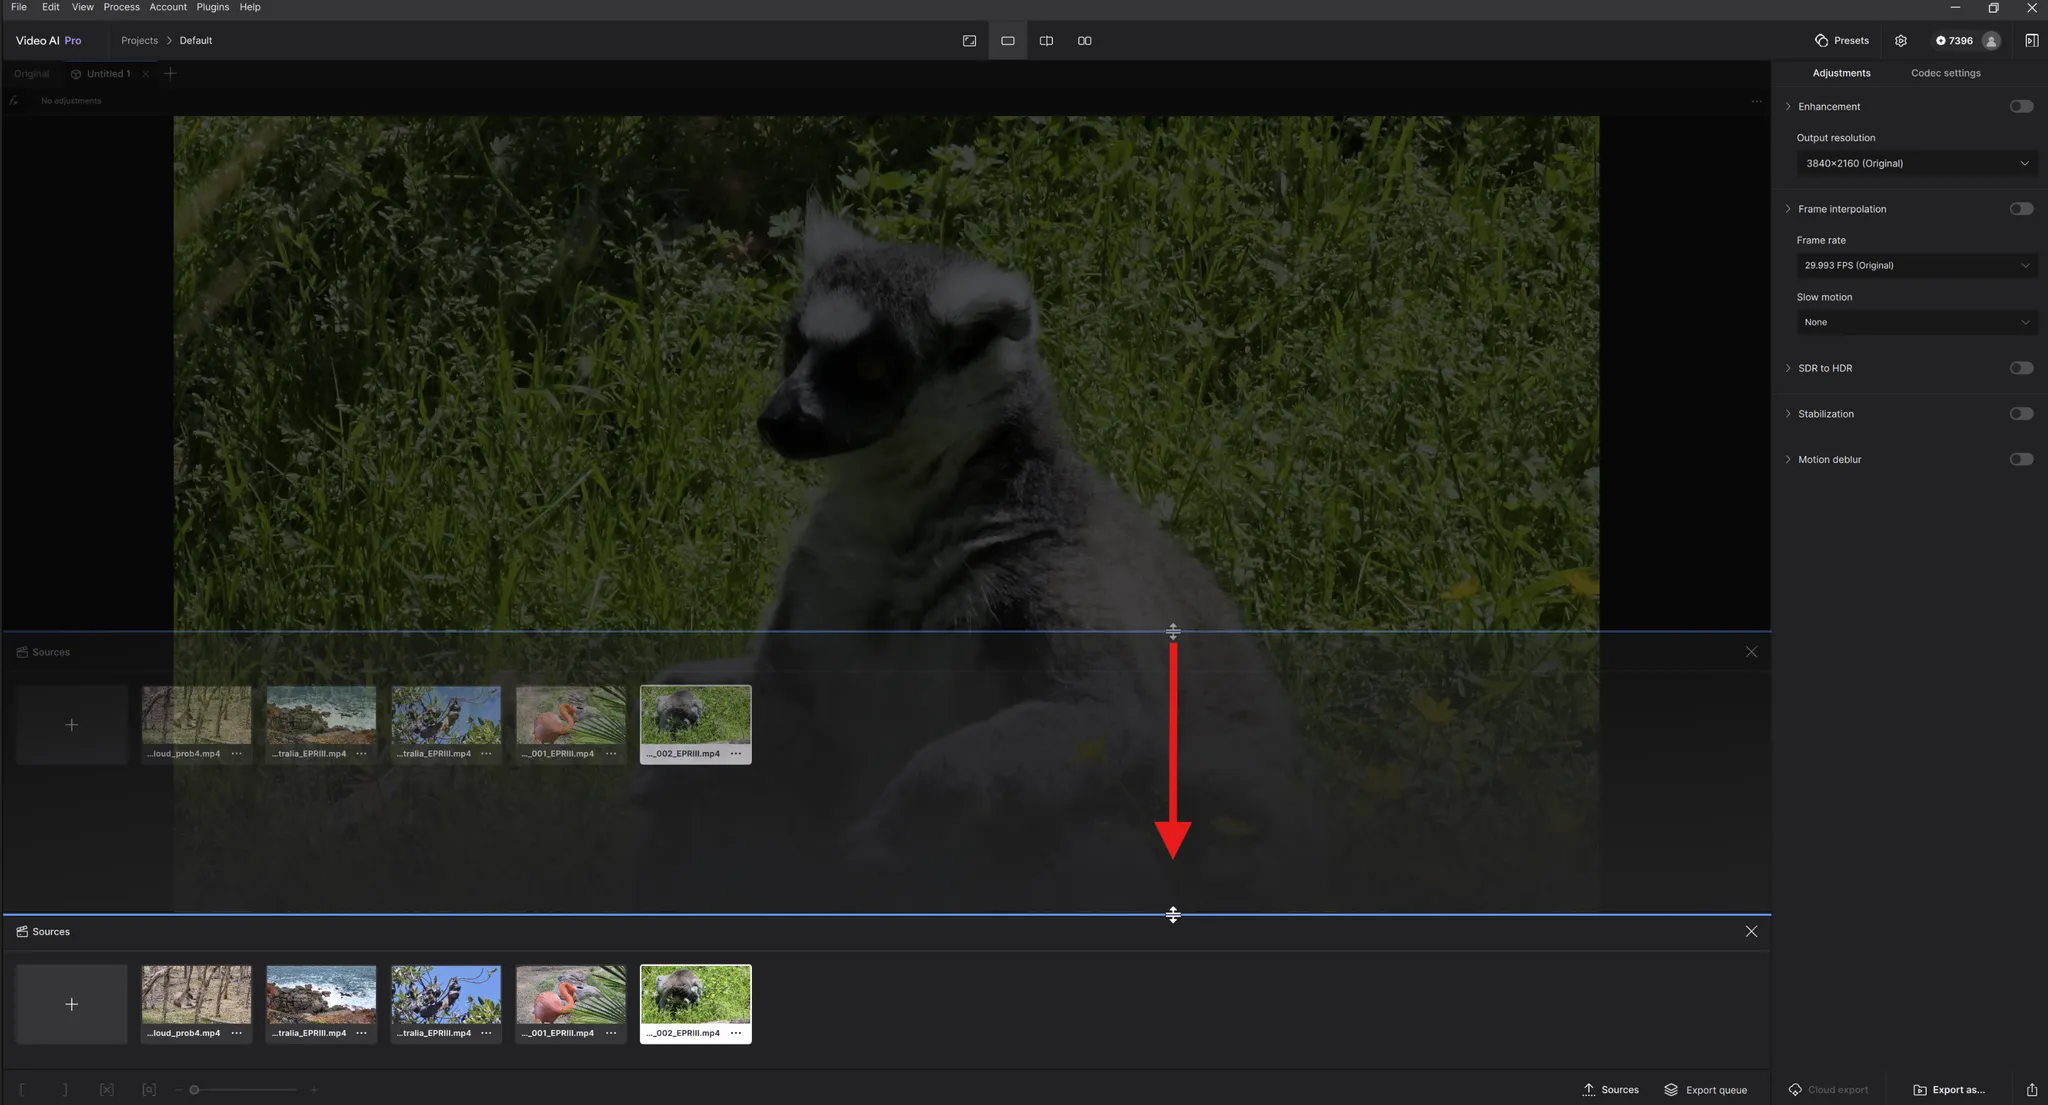Enable the Enhancement toggle
The width and height of the screenshot is (2048, 1105).
click(2020, 106)
